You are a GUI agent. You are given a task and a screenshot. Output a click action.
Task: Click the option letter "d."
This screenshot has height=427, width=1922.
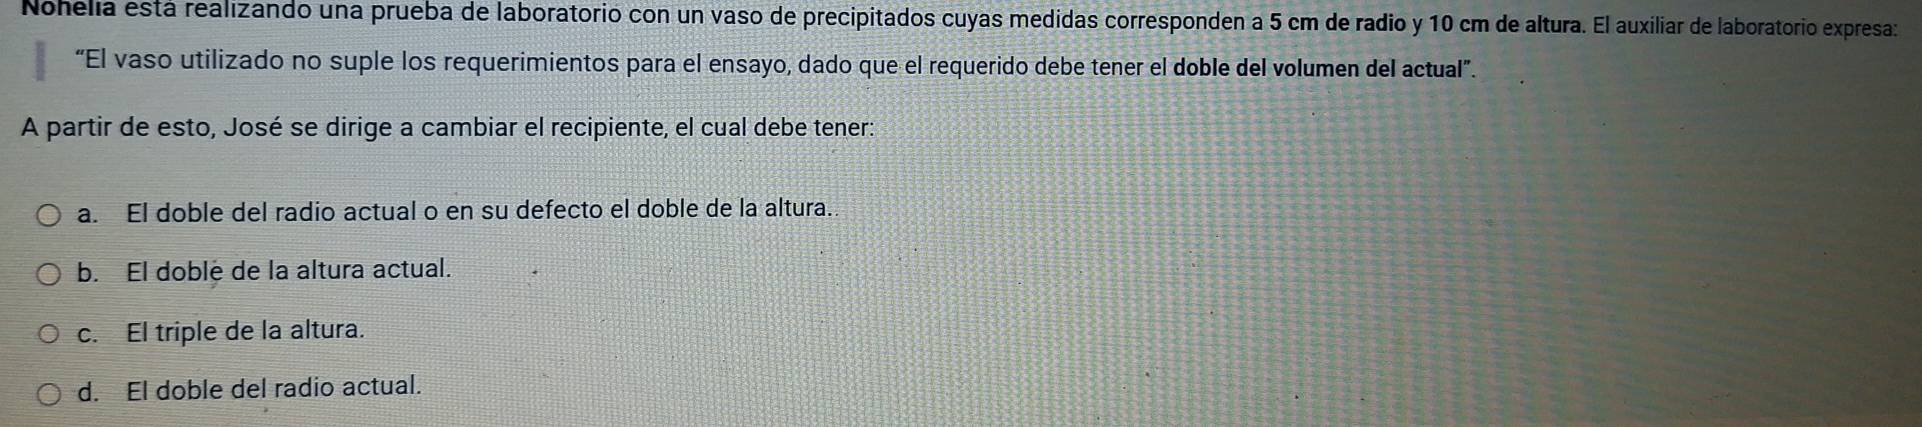(88, 390)
